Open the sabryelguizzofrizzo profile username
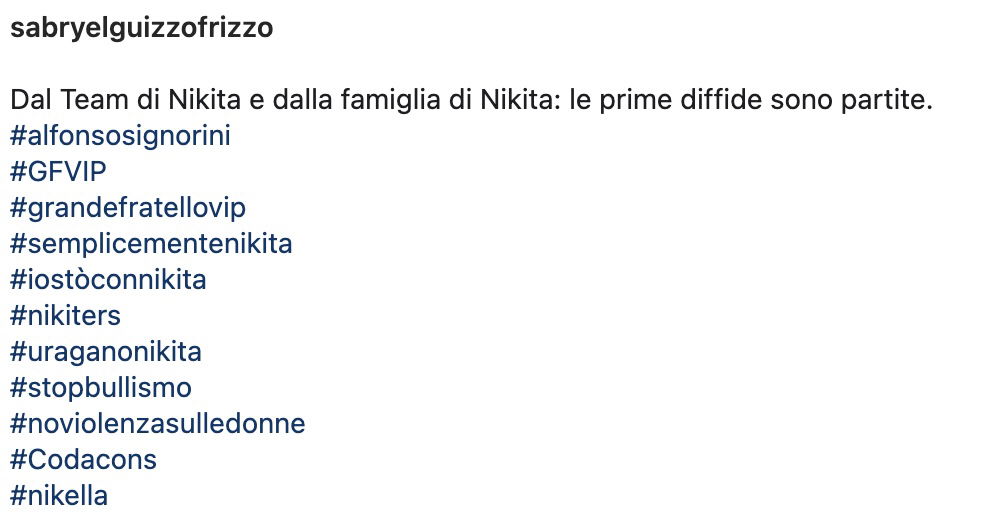 142,28
